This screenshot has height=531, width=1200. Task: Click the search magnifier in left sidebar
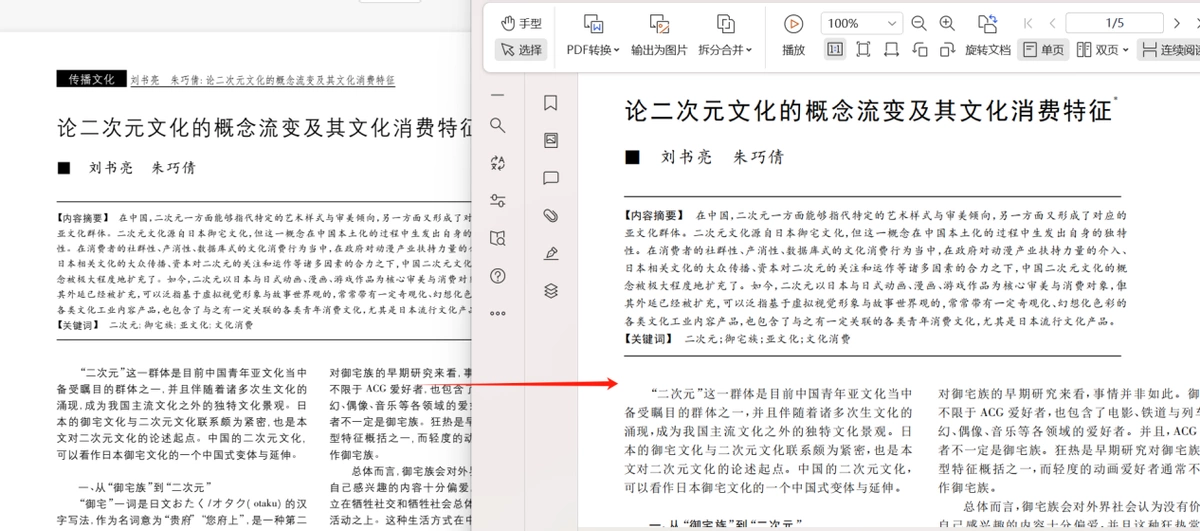[x=498, y=125]
